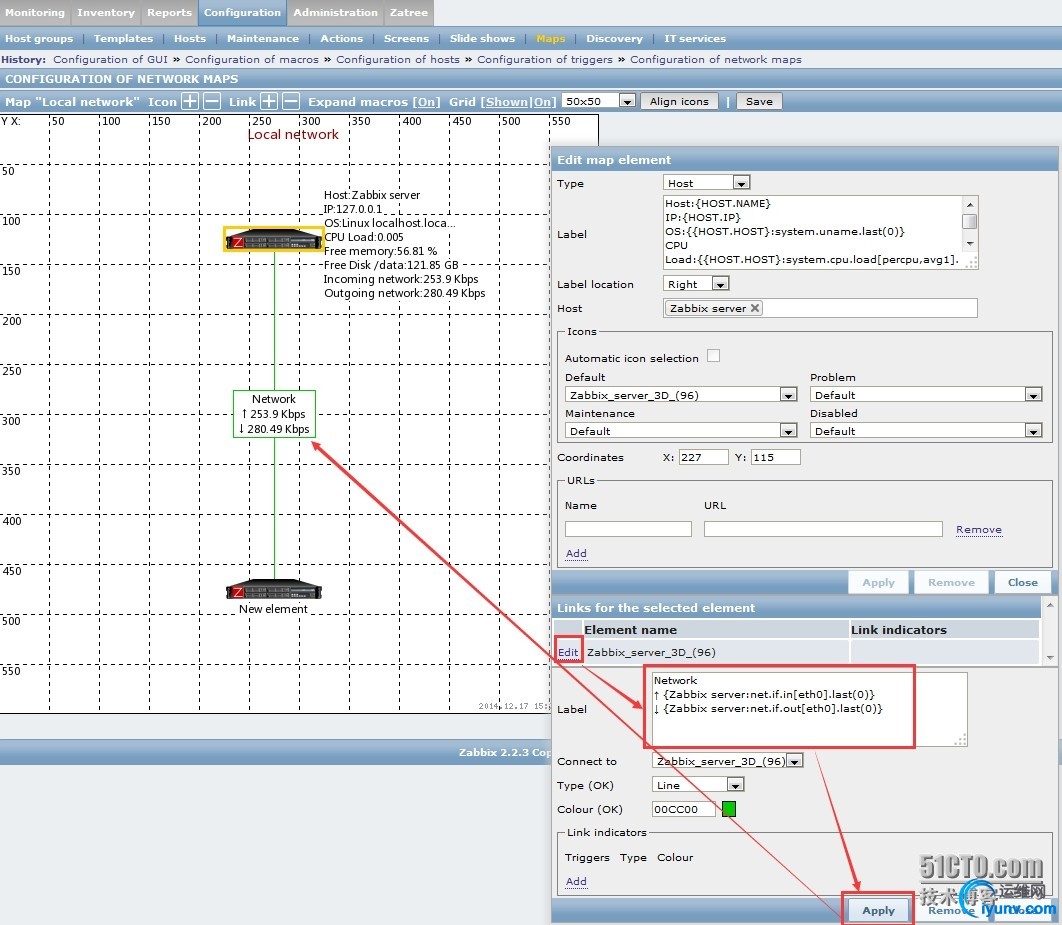Apply the map element changes
Screen dimensions: 1062x925
point(878,582)
